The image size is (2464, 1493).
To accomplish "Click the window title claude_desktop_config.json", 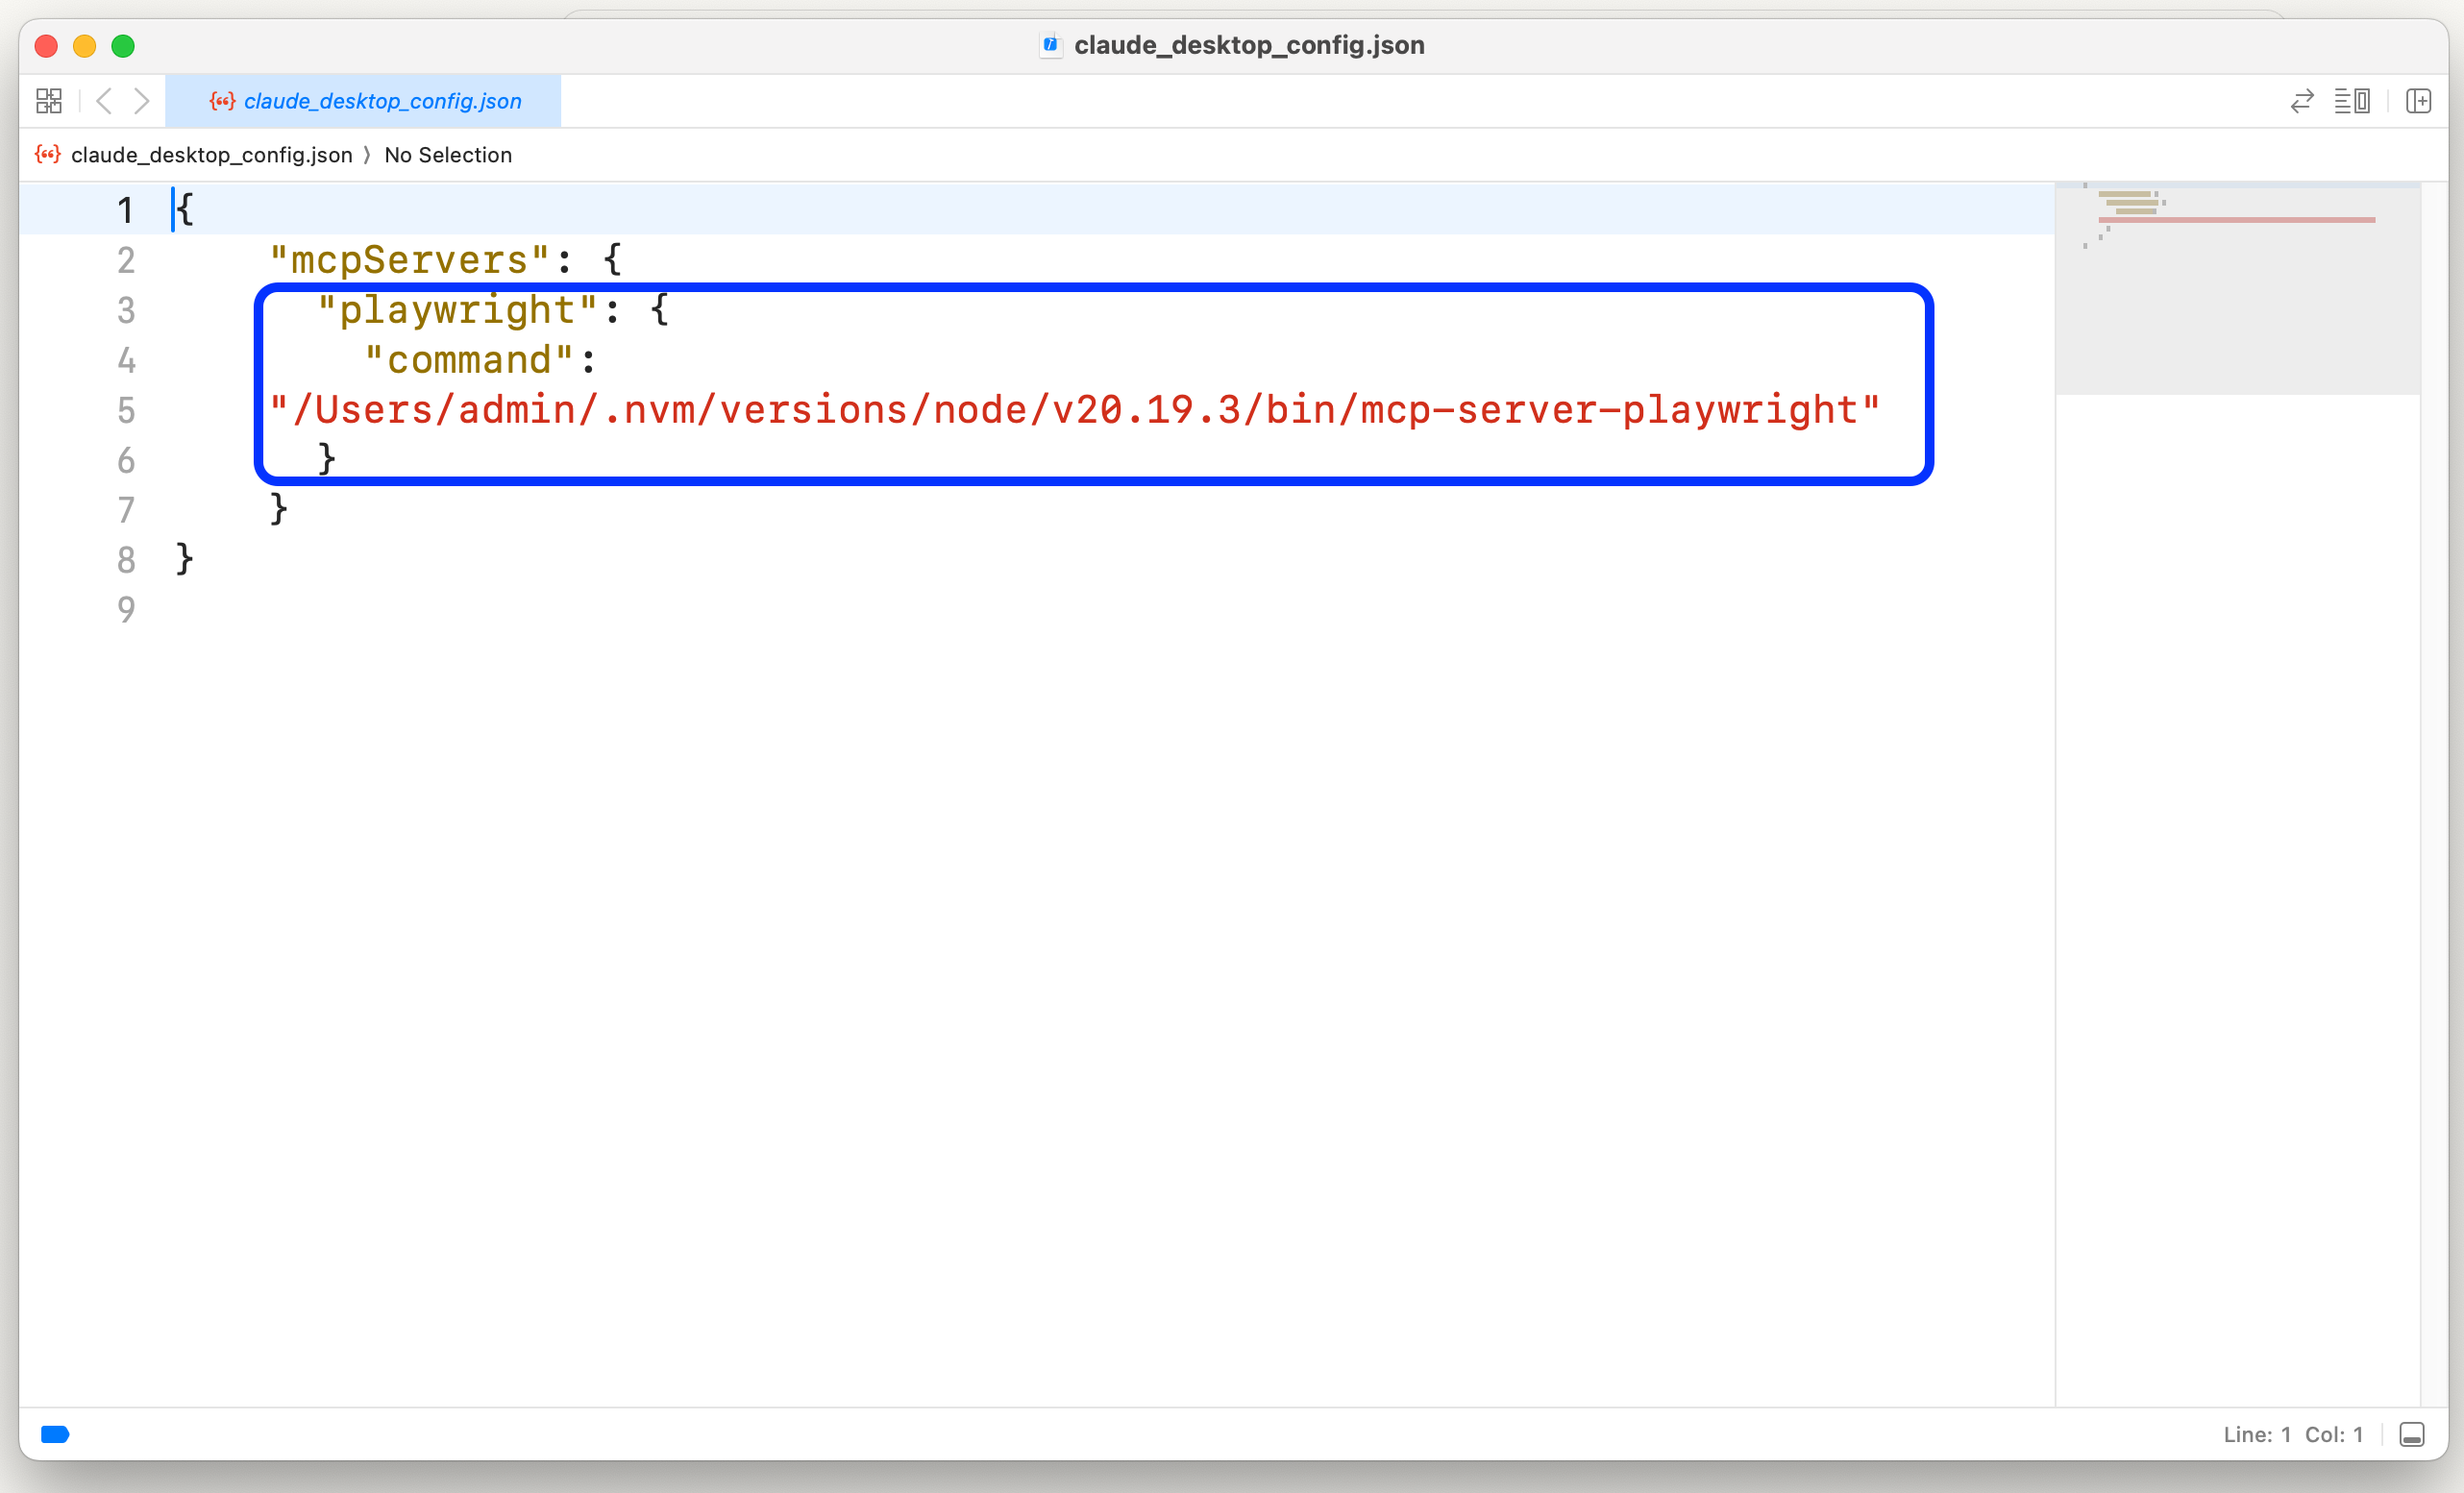I will pyautogui.click(x=1248, y=45).
